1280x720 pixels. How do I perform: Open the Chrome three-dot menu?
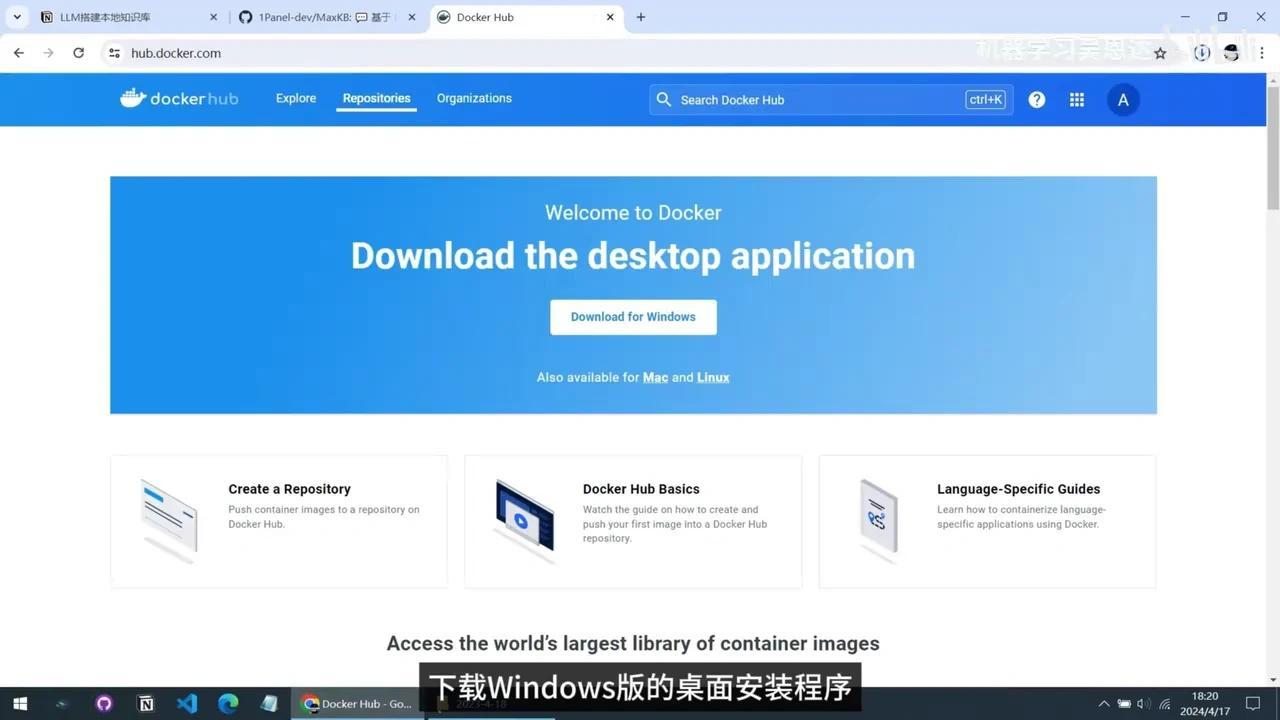tap(1262, 53)
